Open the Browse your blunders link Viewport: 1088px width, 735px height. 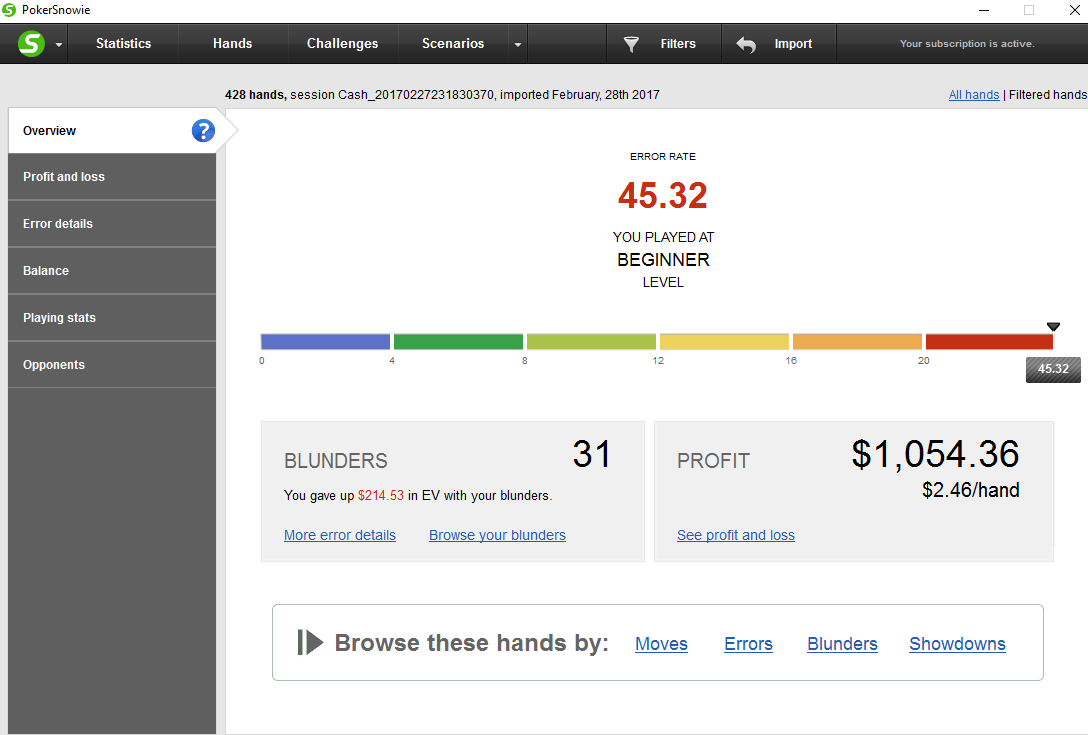pos(498,535)
